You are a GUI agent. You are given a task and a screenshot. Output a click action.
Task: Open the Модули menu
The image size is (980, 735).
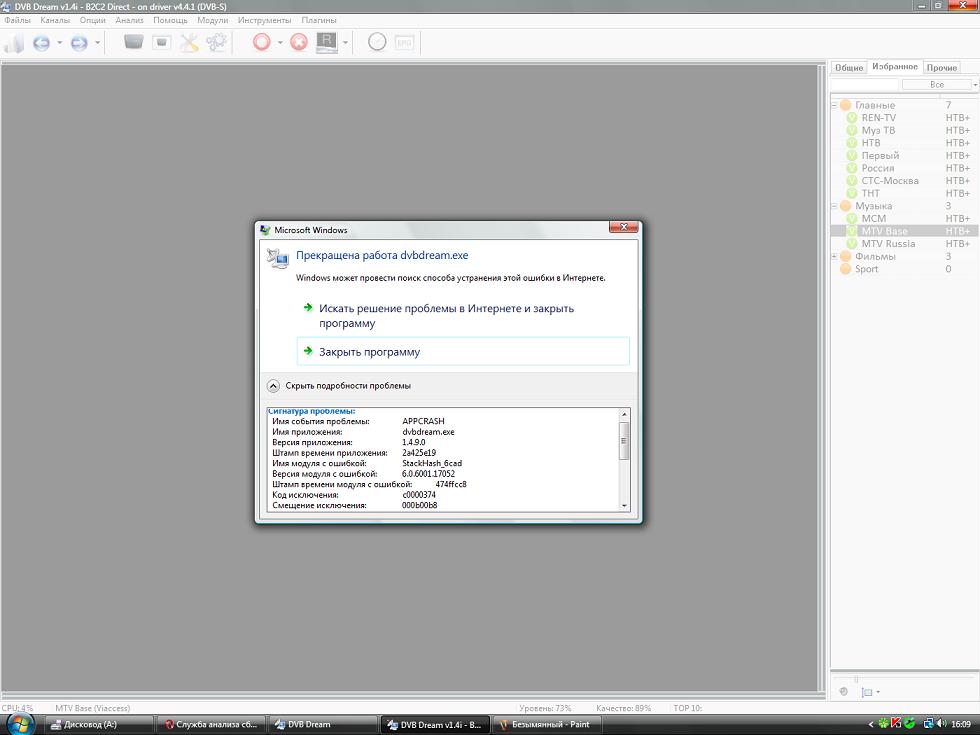(212, 20)
